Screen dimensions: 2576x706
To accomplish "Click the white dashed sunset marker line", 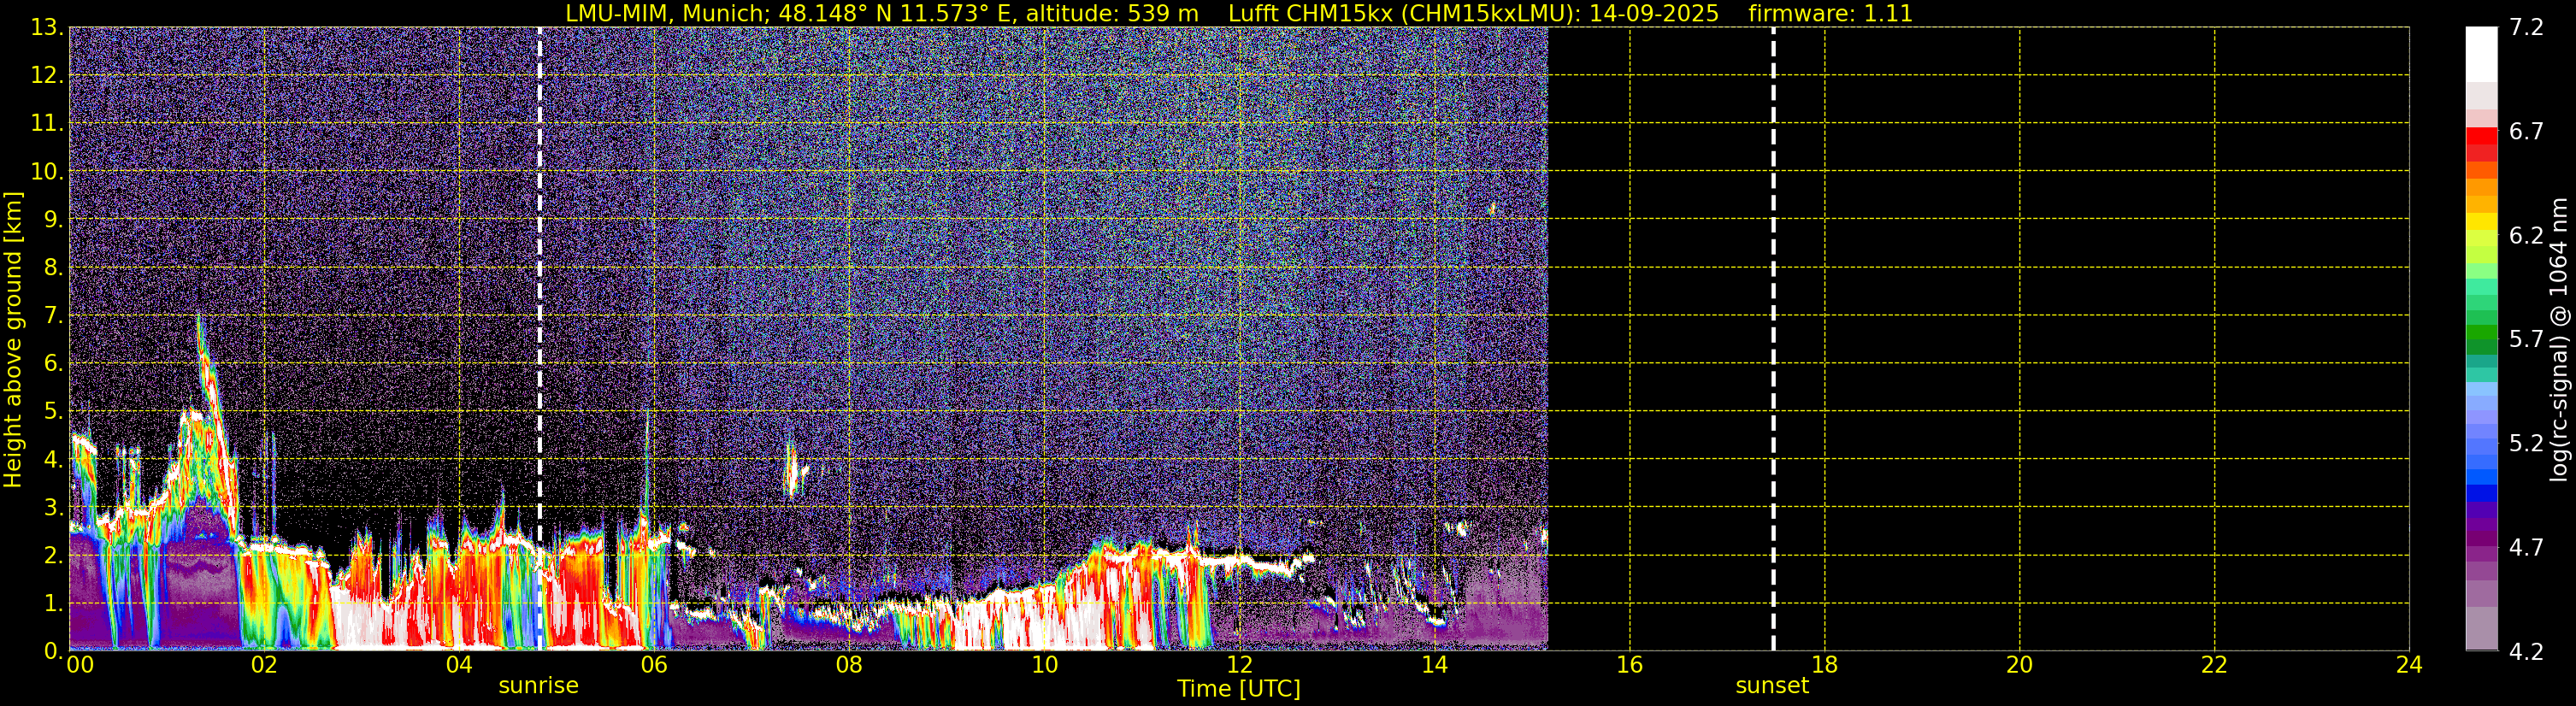I will pos(1773,340).
